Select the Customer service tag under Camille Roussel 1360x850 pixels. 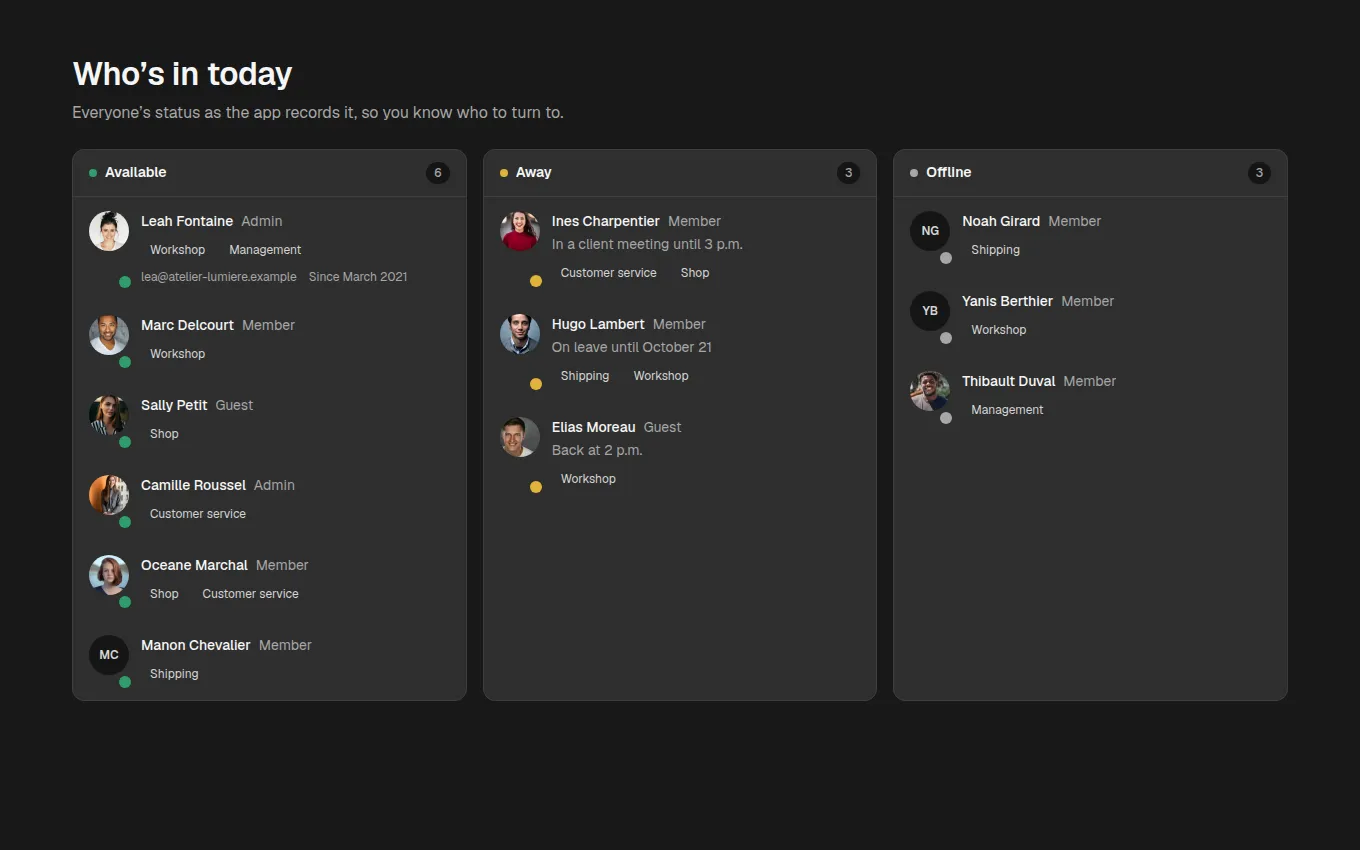198,514
